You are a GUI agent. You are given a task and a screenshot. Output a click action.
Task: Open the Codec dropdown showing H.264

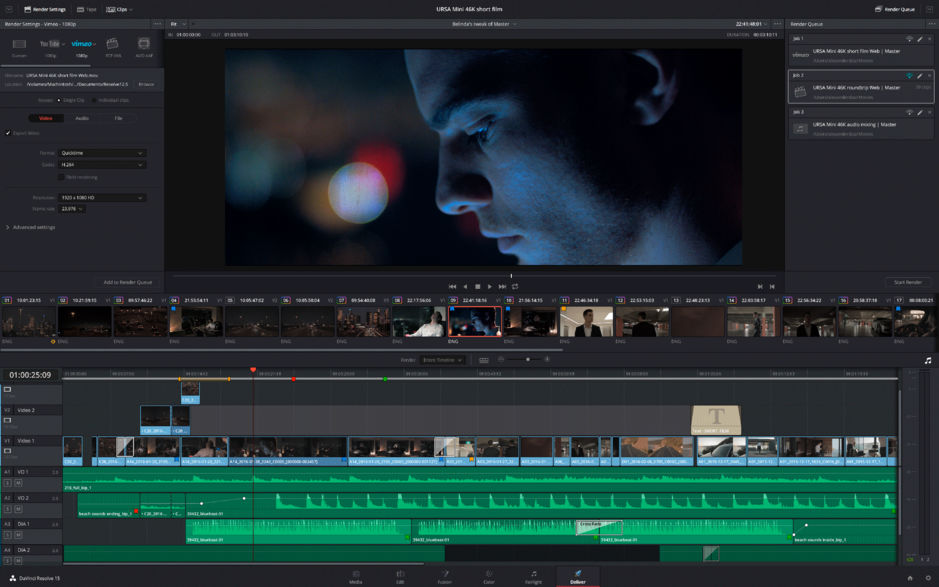[102, 162]
